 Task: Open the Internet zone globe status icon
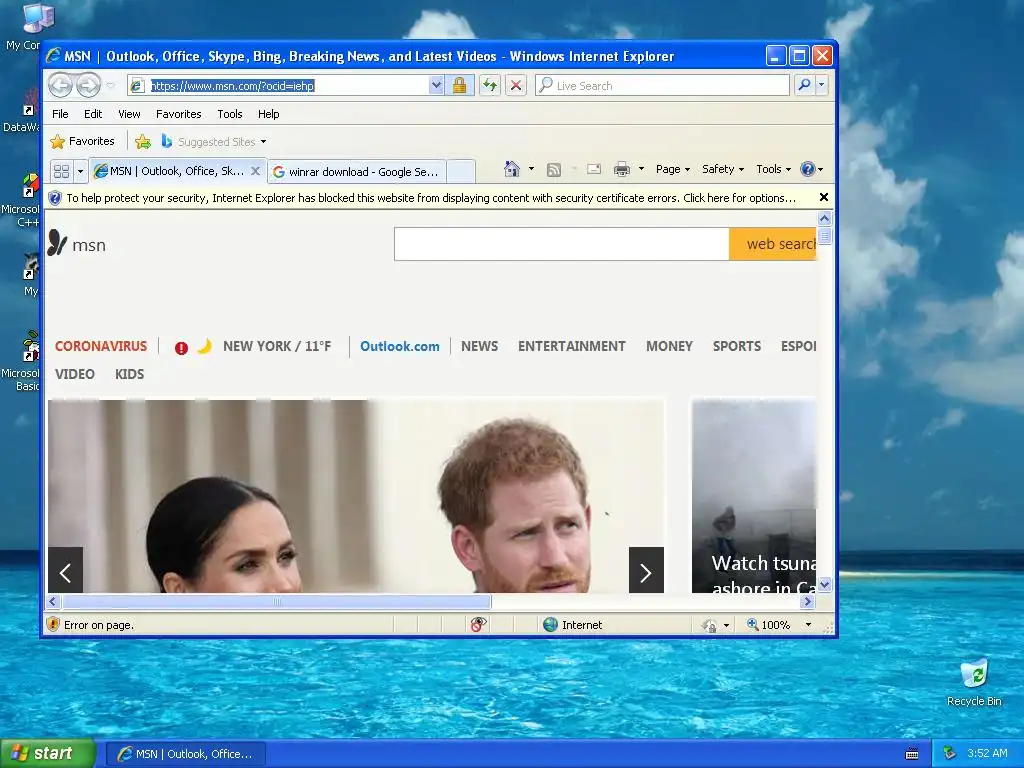(551, 625)
